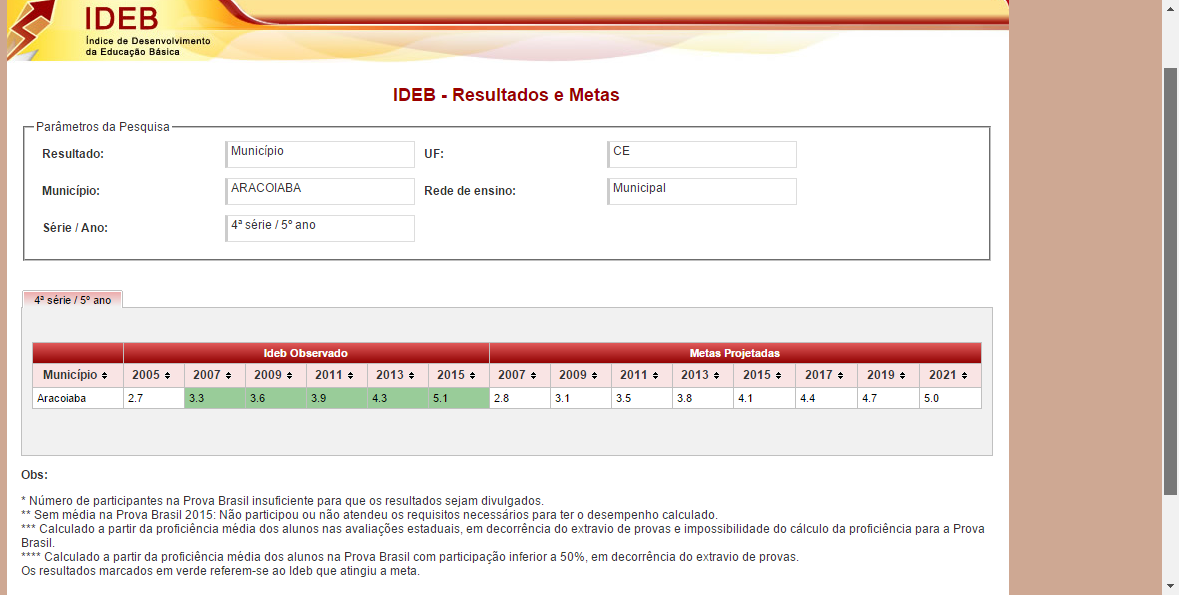Sort table by Município column

(x=77, y=375)
